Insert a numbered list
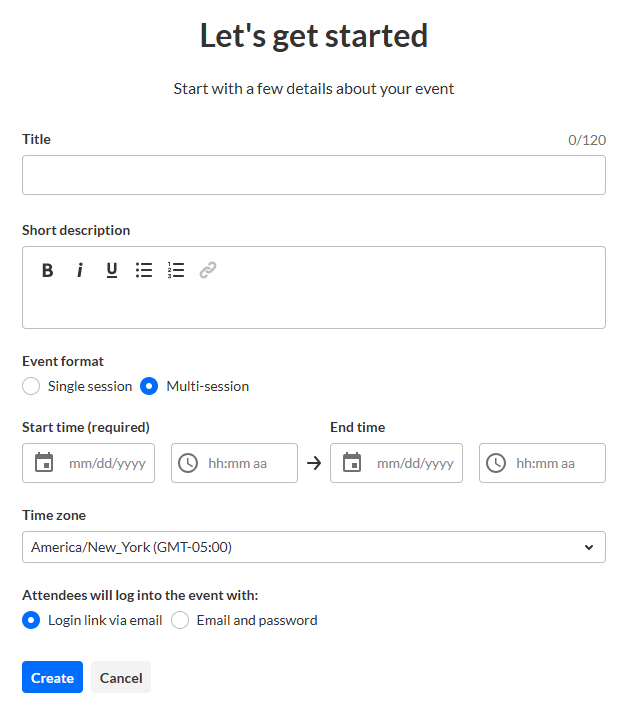Screen dimensions: 624x706 coord(176,270)
